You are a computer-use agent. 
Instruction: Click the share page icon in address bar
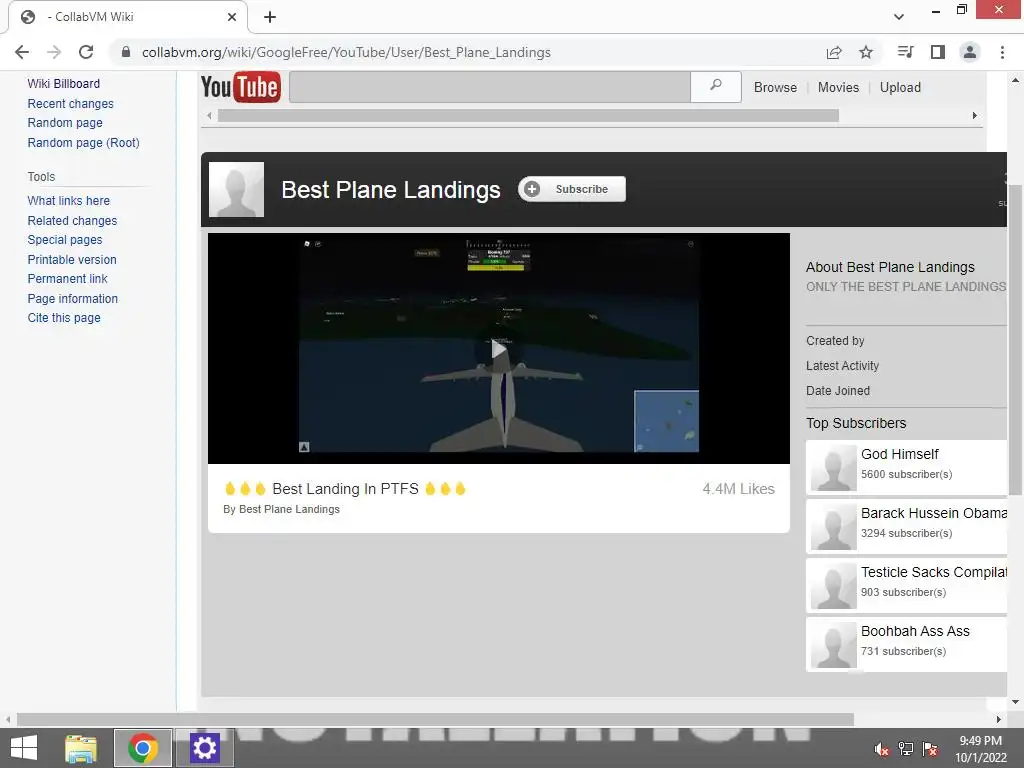coord(834,52)
